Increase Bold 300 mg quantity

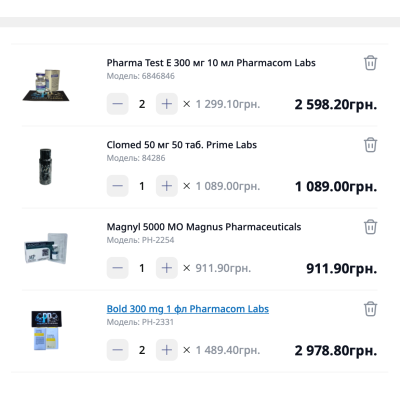(167, 350)
